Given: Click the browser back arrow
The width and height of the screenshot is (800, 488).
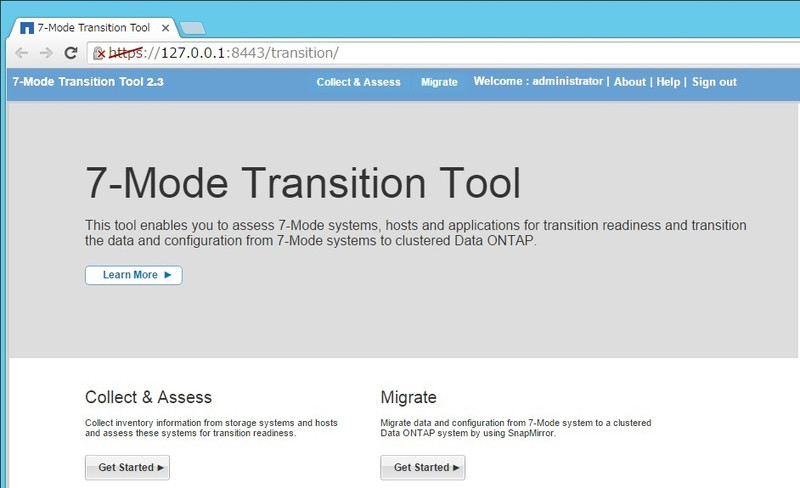Looking at the screenshot, I should coord(21,53).
